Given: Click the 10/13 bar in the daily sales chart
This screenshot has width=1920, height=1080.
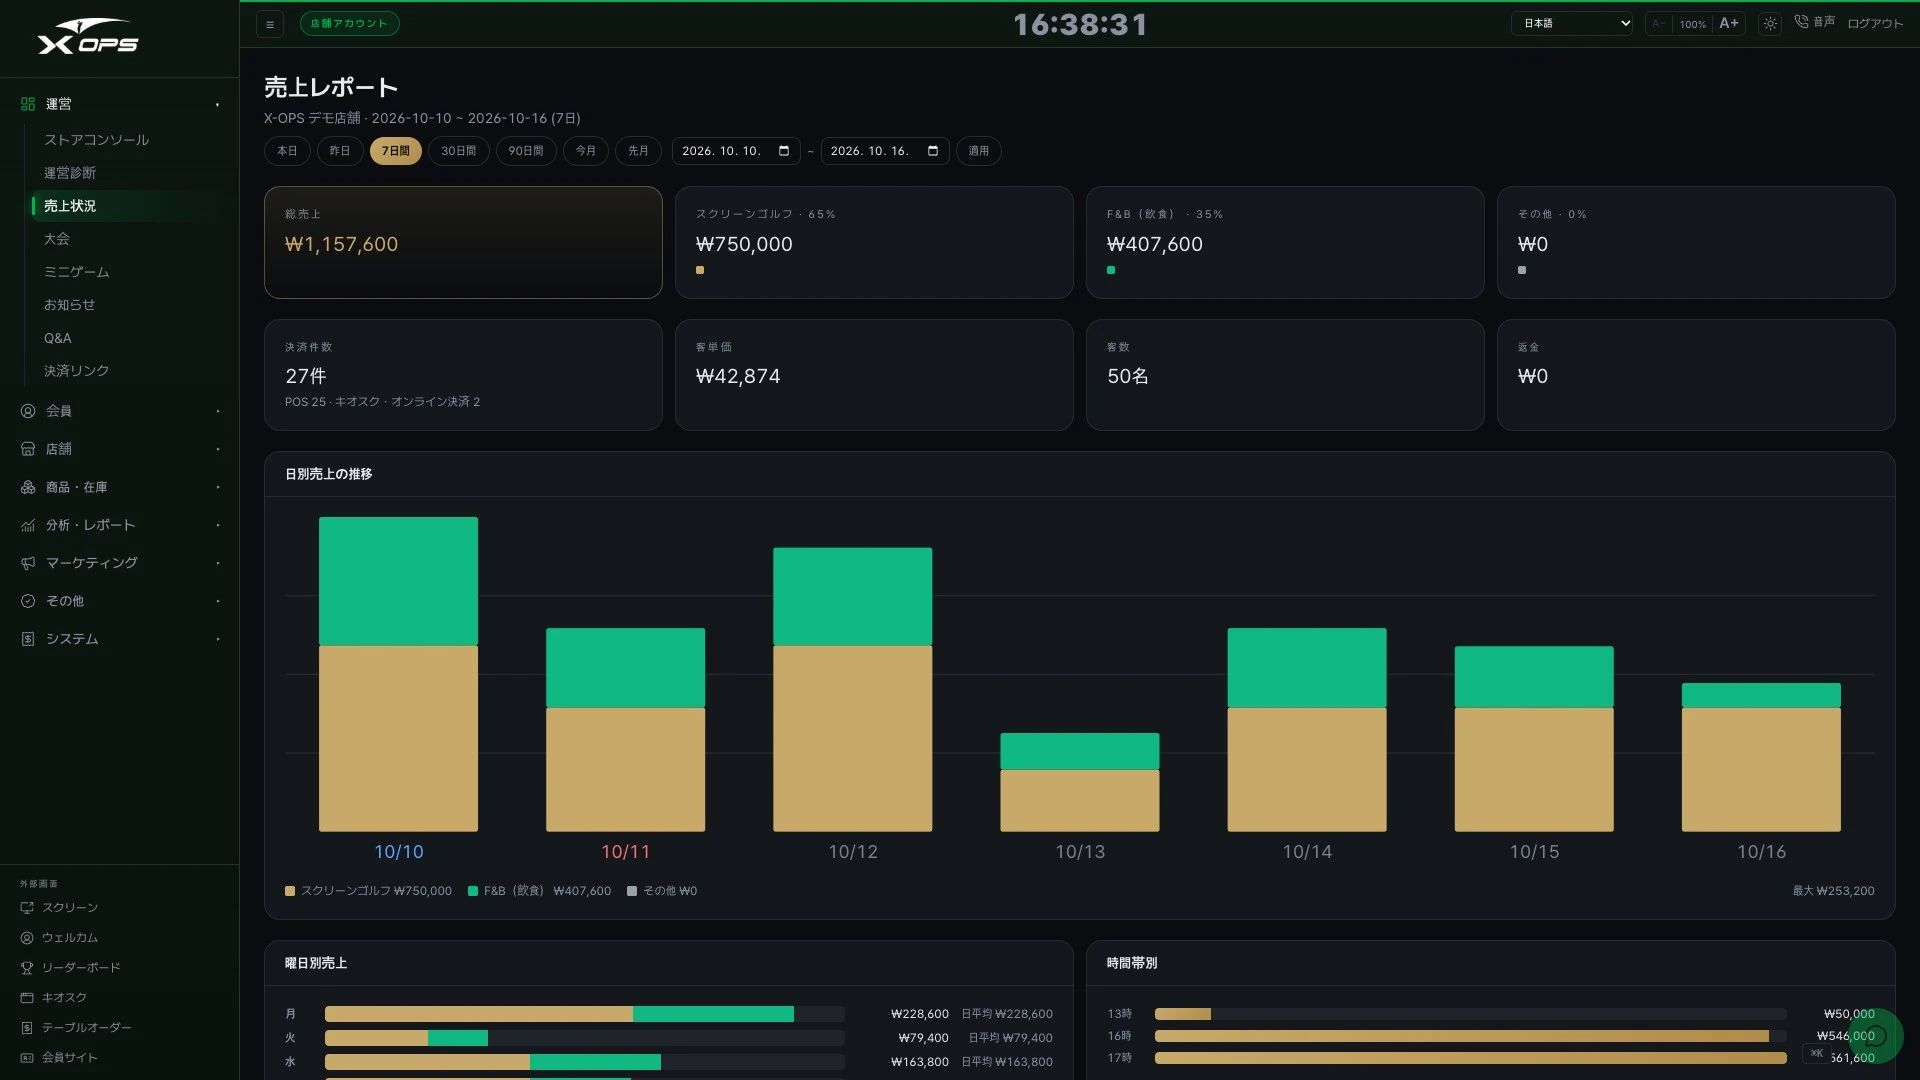Looking at the screenshot, I should 1080,782.
